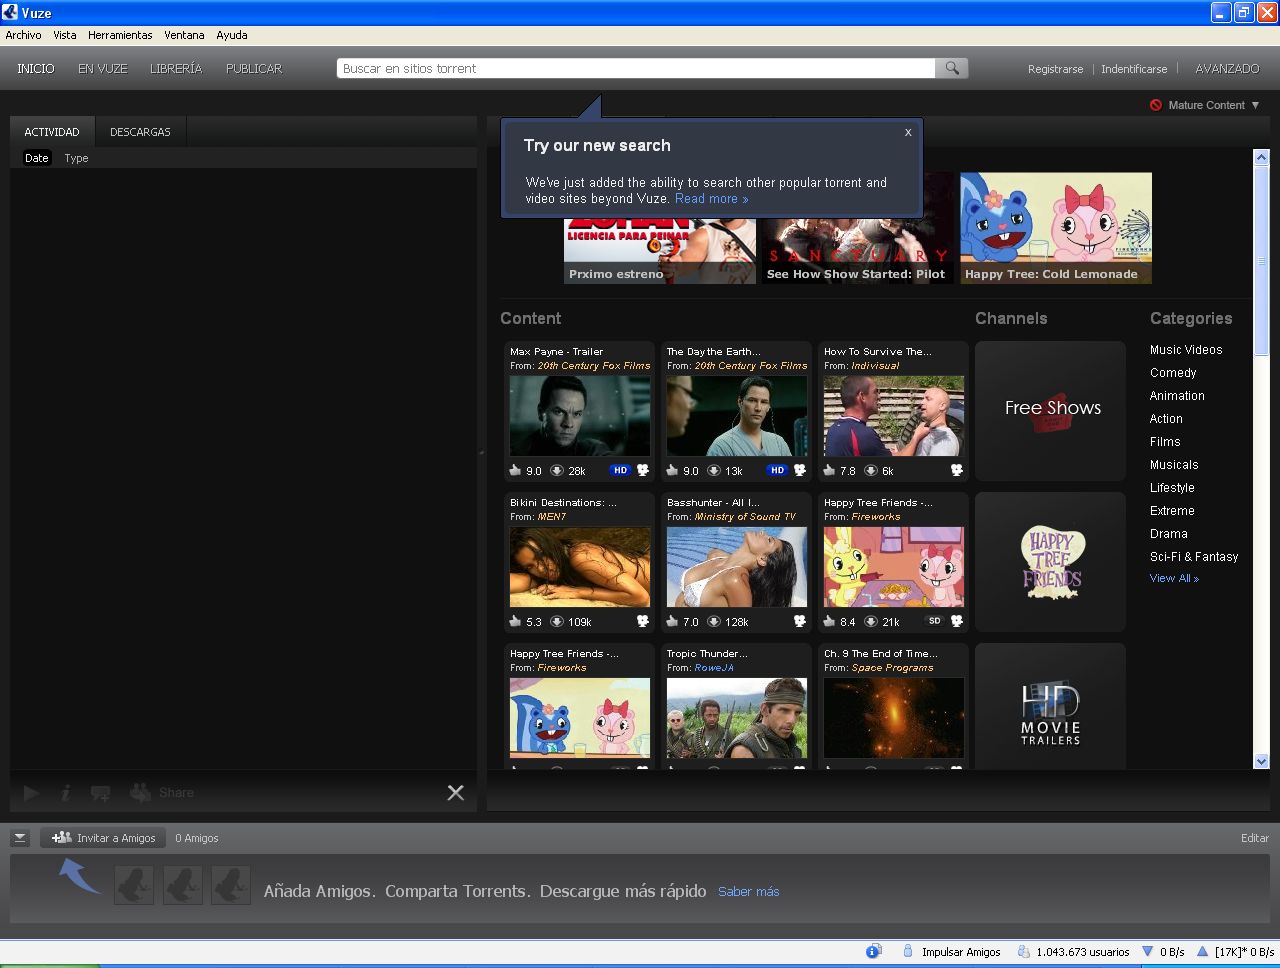The image size is (1280, 968).
Task: Open the AVANZADO view
Action: pyautogui.click(x=1227, y=69)
